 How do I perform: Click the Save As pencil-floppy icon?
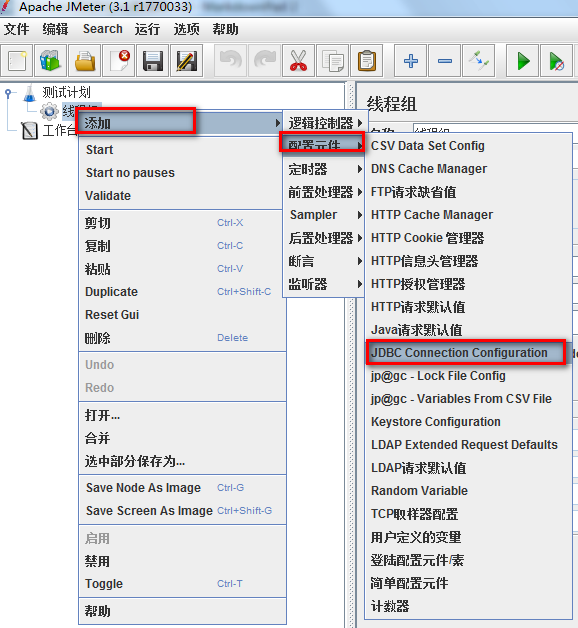(x=187, y=61)
